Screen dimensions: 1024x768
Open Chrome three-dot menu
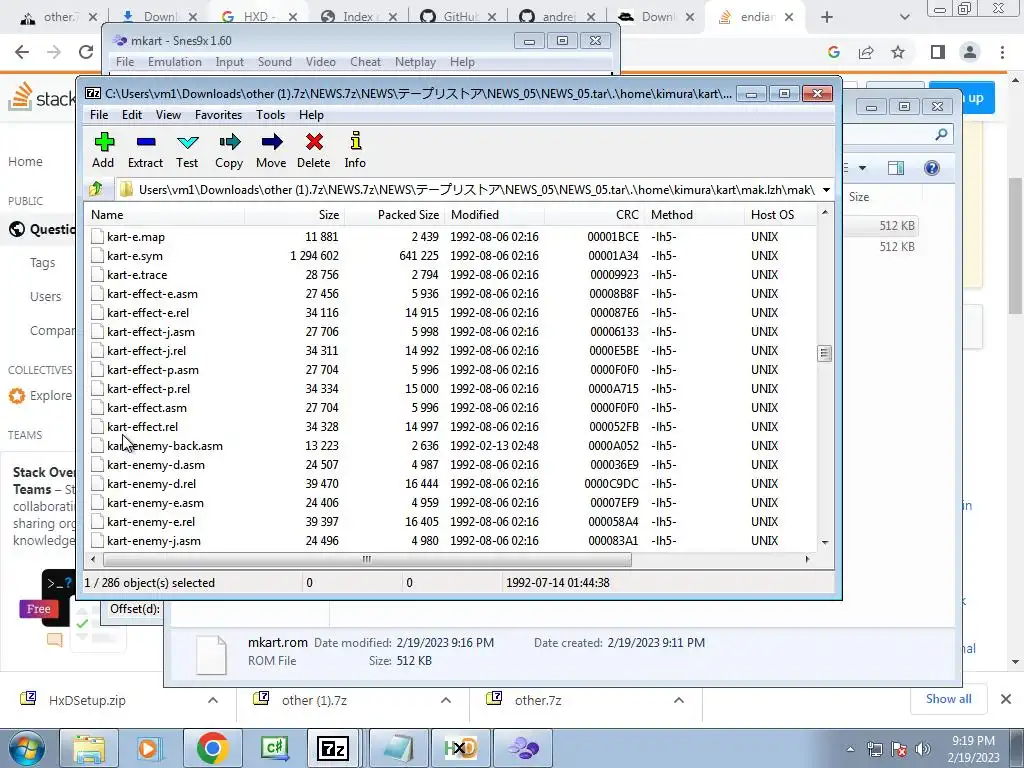1002,52
